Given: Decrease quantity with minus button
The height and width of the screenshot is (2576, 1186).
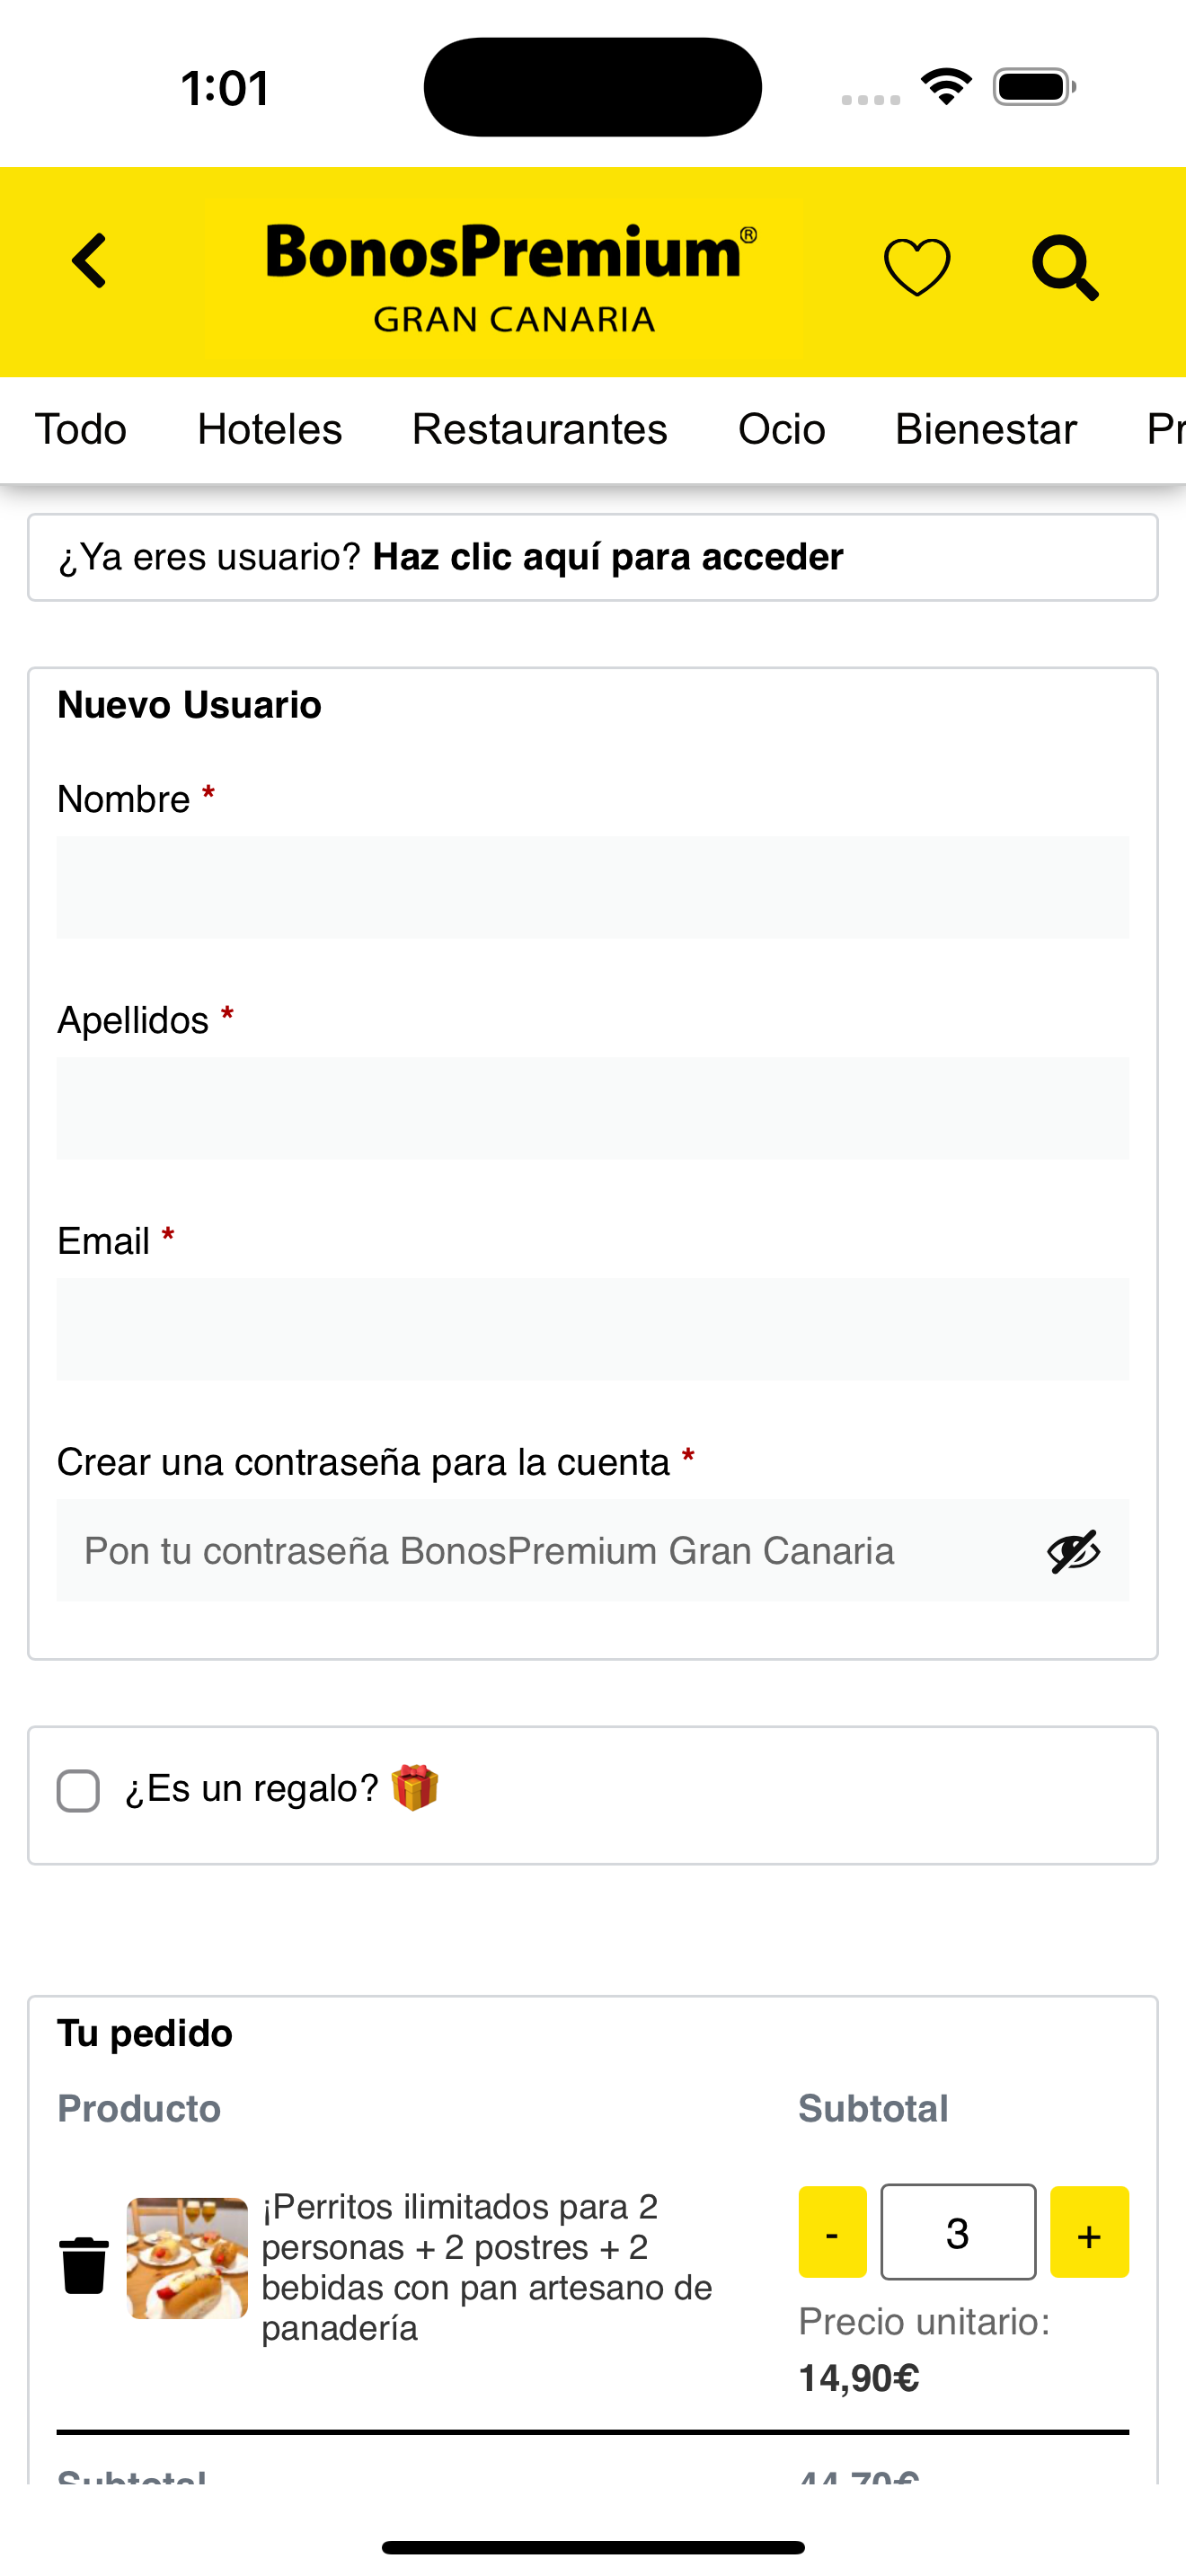Looking at the screenshot, I should coord(832,2231).
